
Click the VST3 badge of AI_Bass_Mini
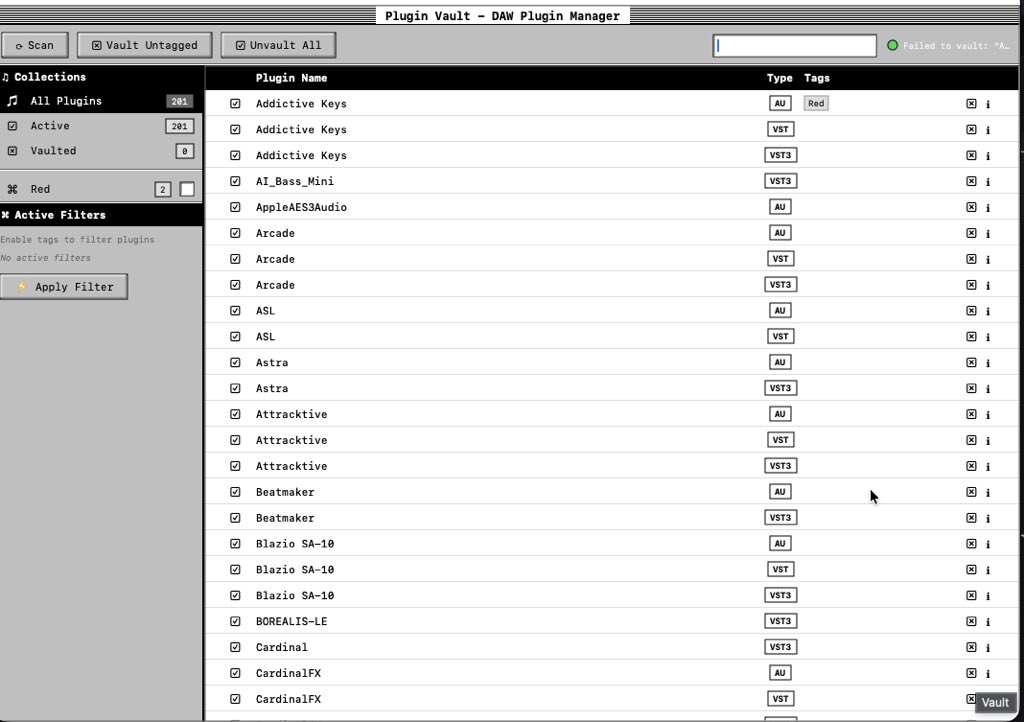tap(780, 181)
